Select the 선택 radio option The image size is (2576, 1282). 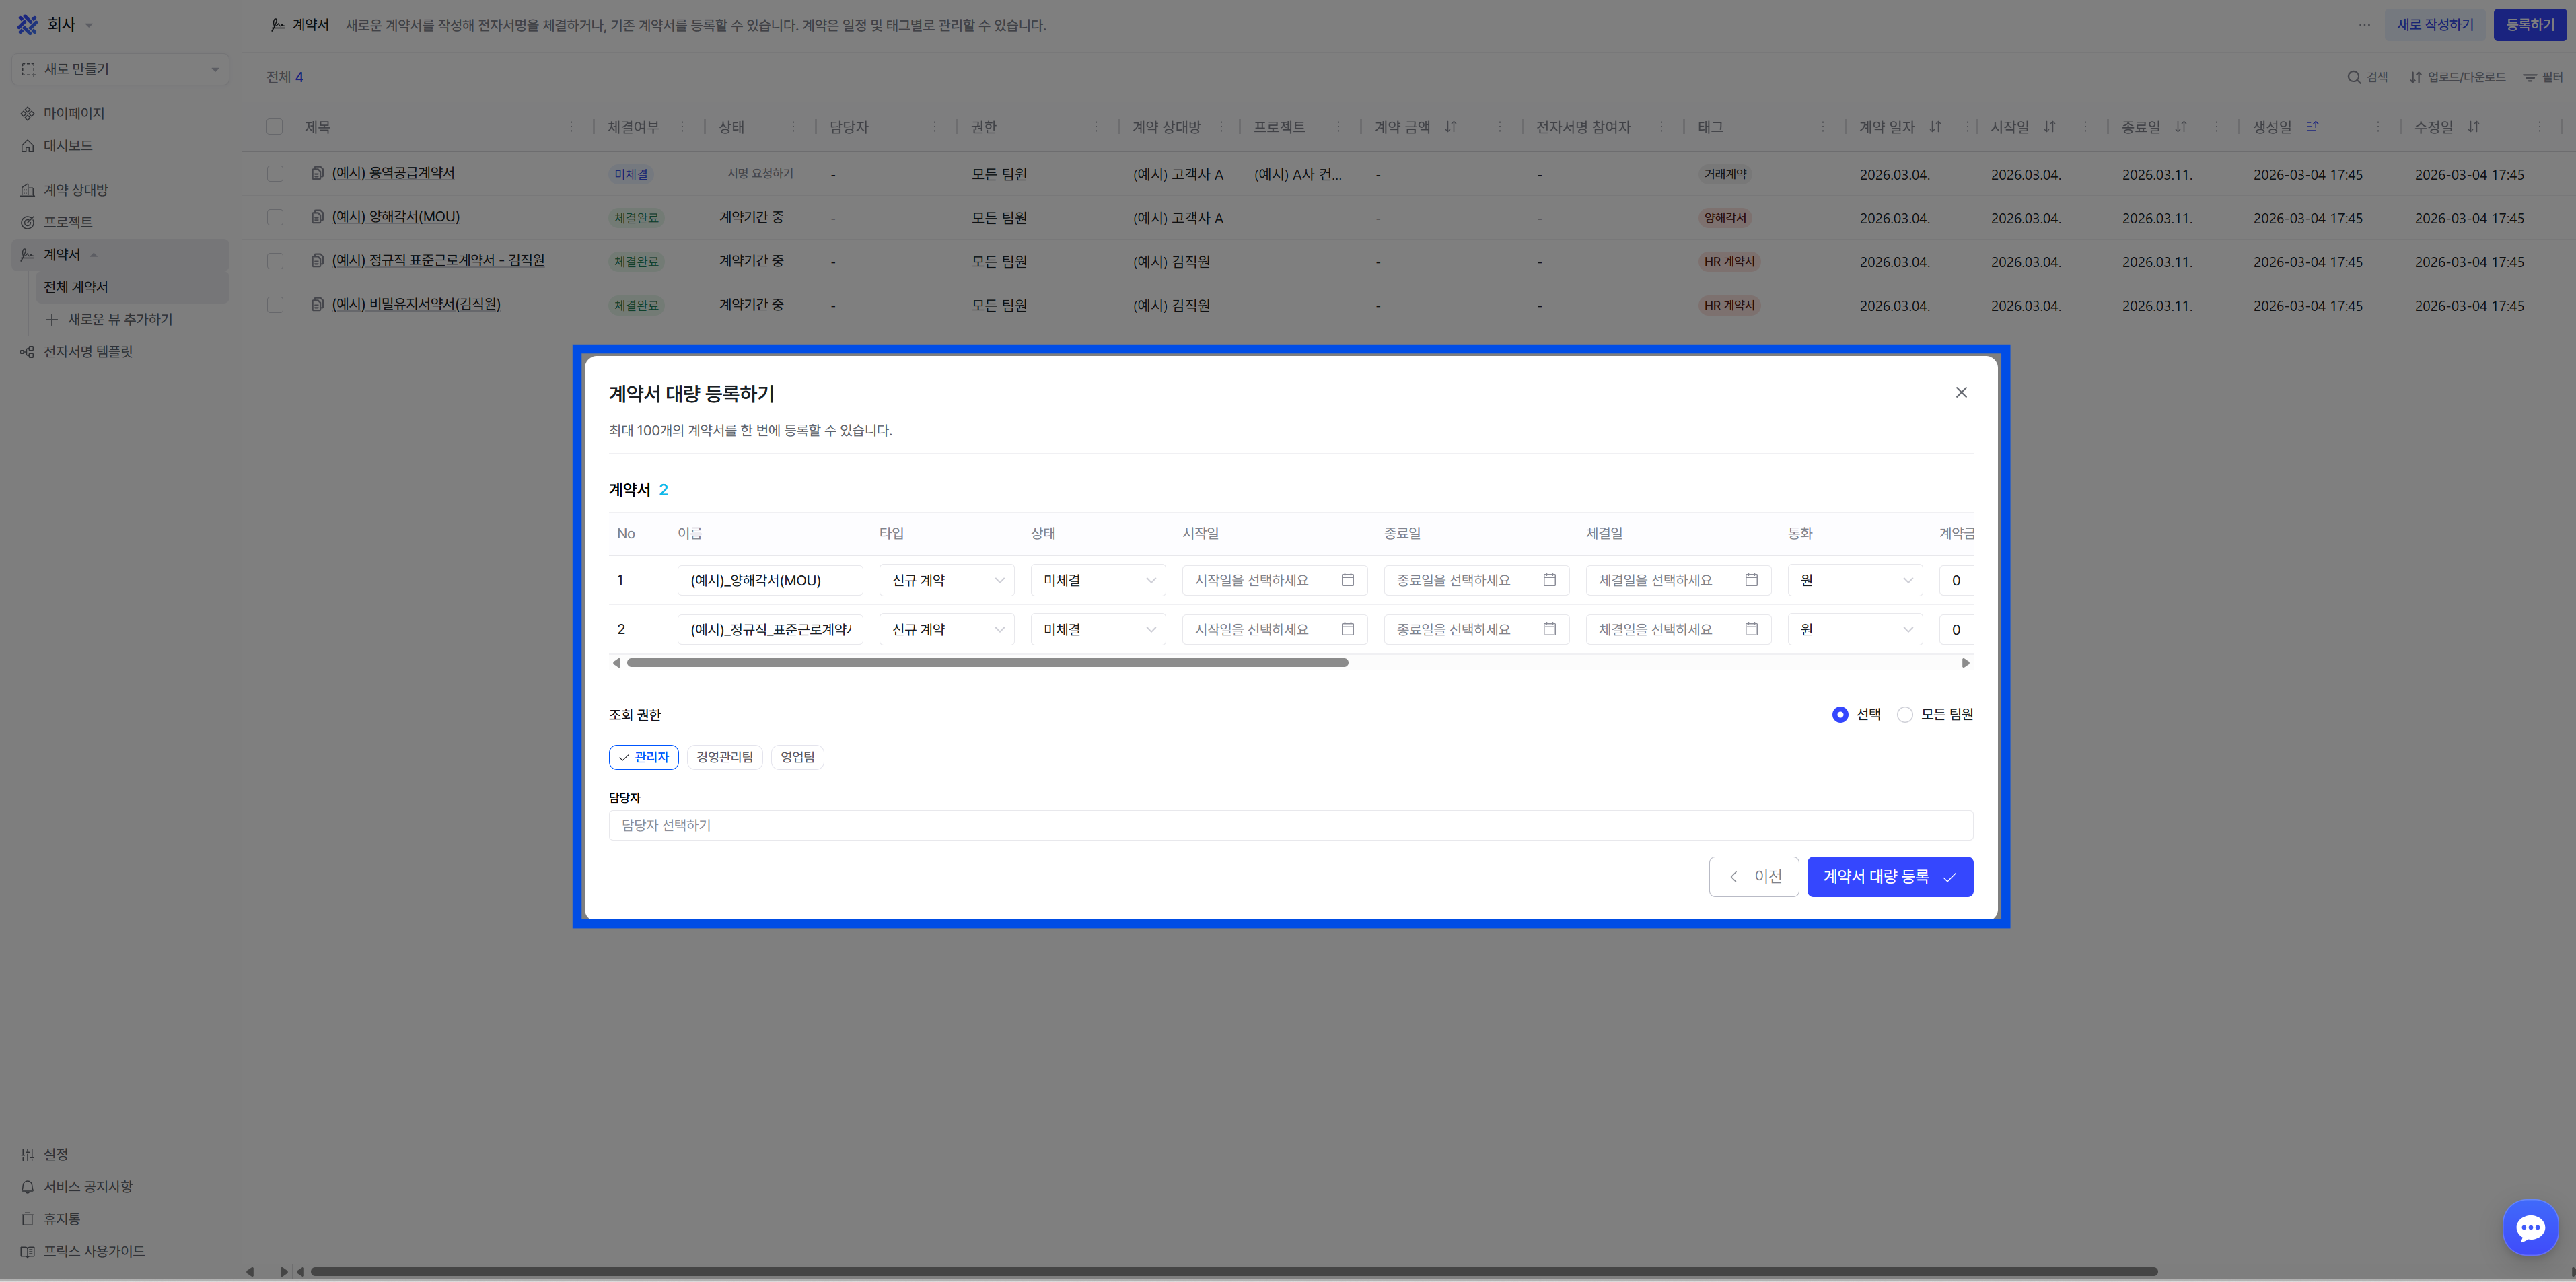click(x=1840, y=714)
